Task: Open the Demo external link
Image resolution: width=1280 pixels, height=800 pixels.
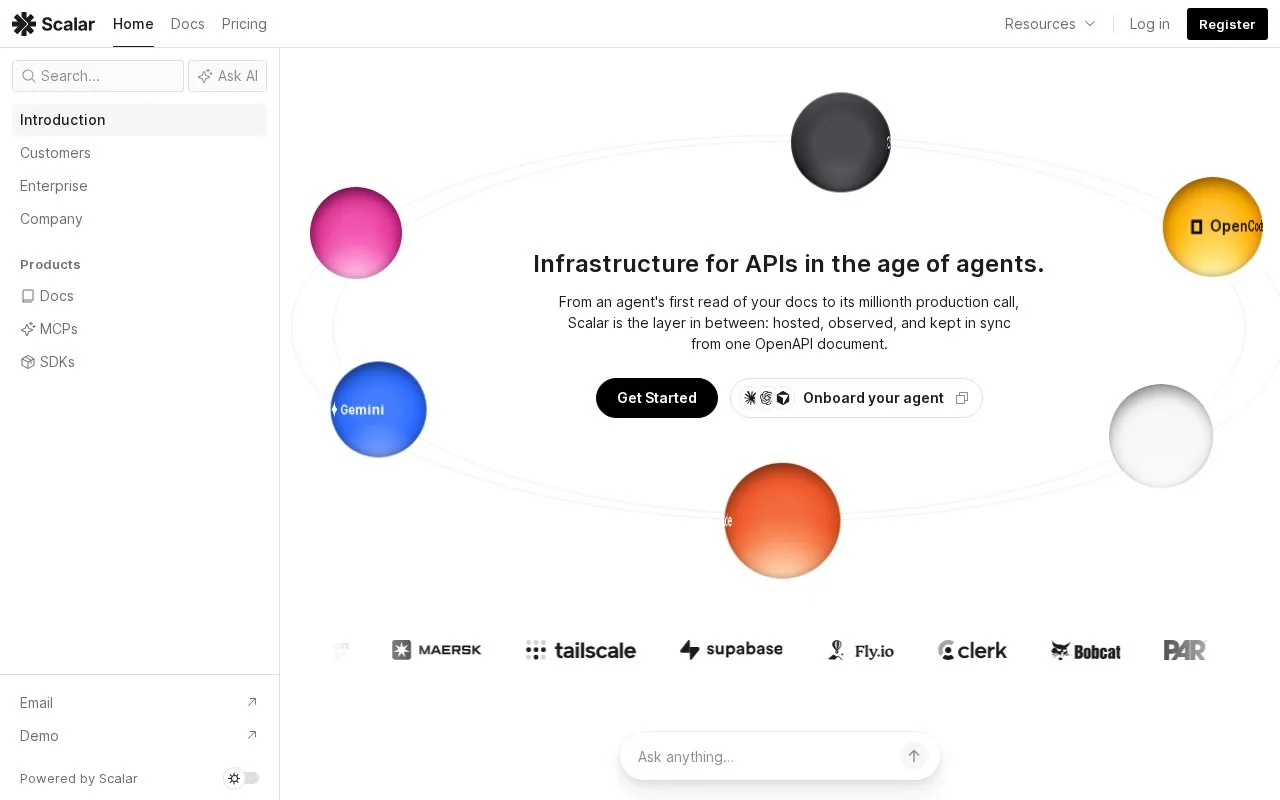Action: 139,736
